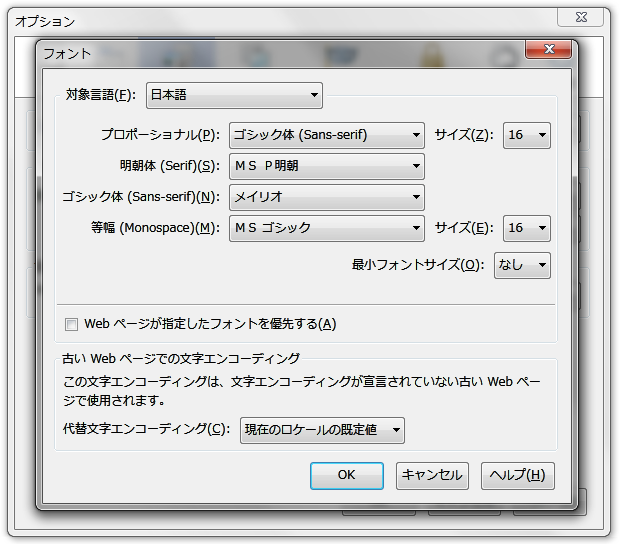Click the ゴシック体 (Sans-serif)(N) label
The image size is (620, 544).
[141, 196]
